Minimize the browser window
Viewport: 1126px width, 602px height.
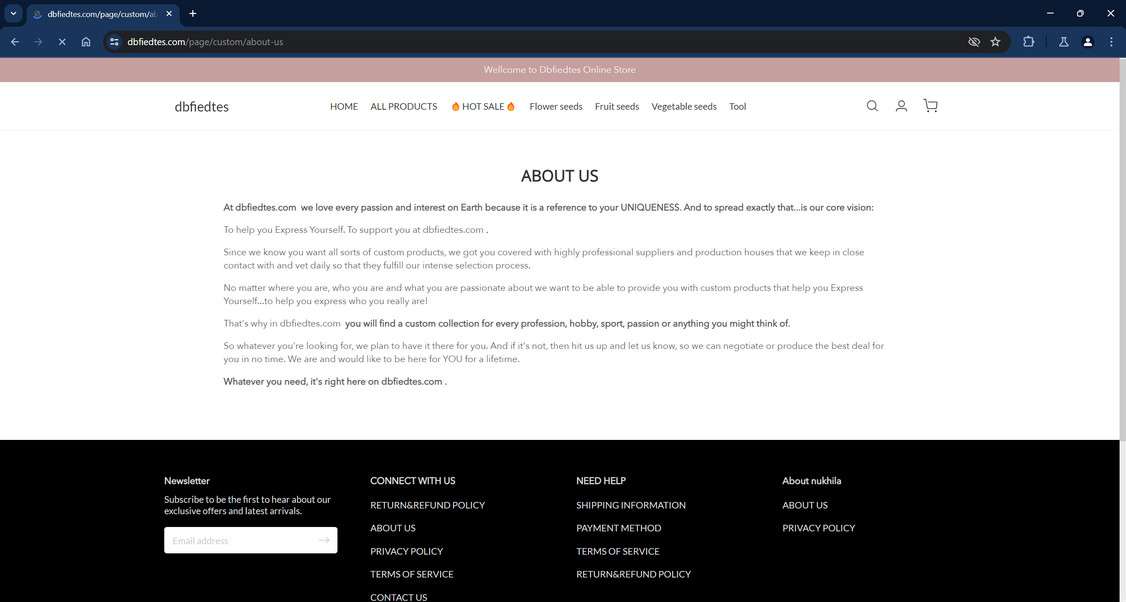click(x=1050, y=13)
